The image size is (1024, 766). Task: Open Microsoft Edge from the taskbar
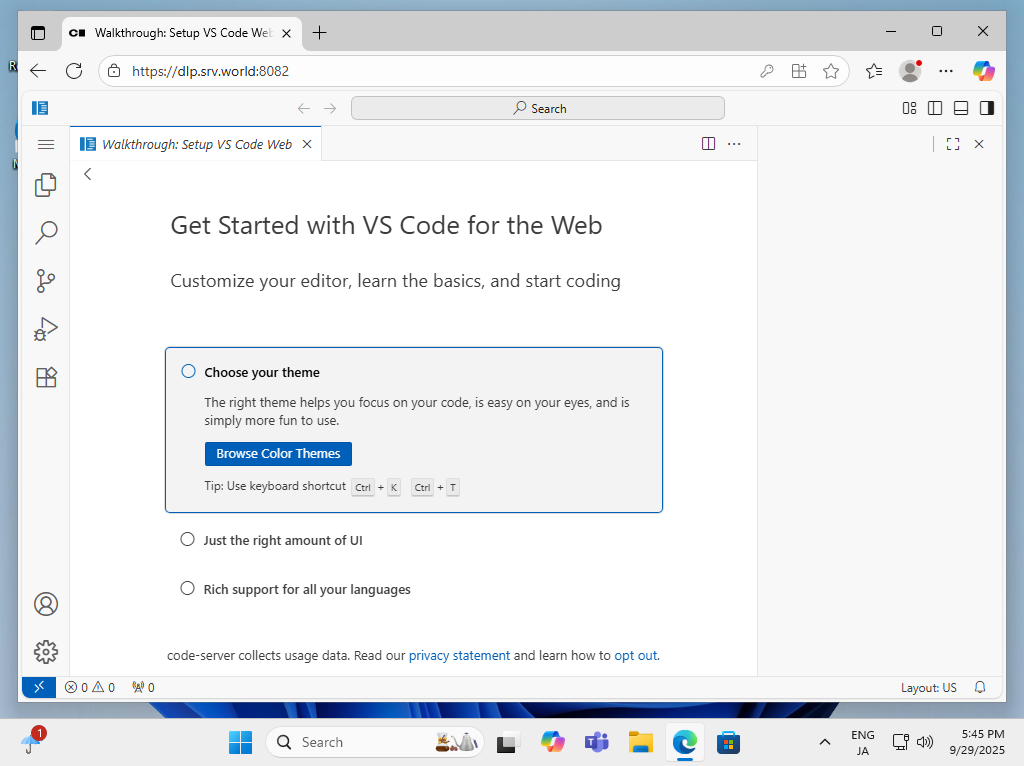coord(684,742)
